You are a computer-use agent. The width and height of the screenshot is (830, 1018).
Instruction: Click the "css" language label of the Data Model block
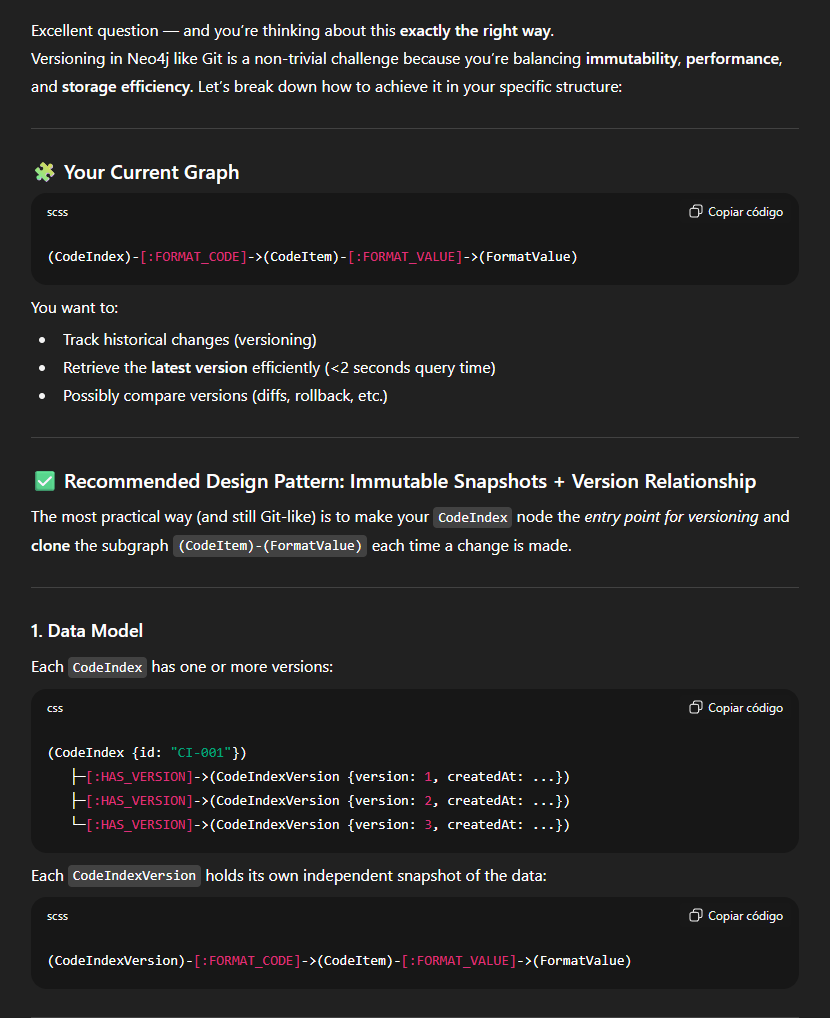[55, 708]
